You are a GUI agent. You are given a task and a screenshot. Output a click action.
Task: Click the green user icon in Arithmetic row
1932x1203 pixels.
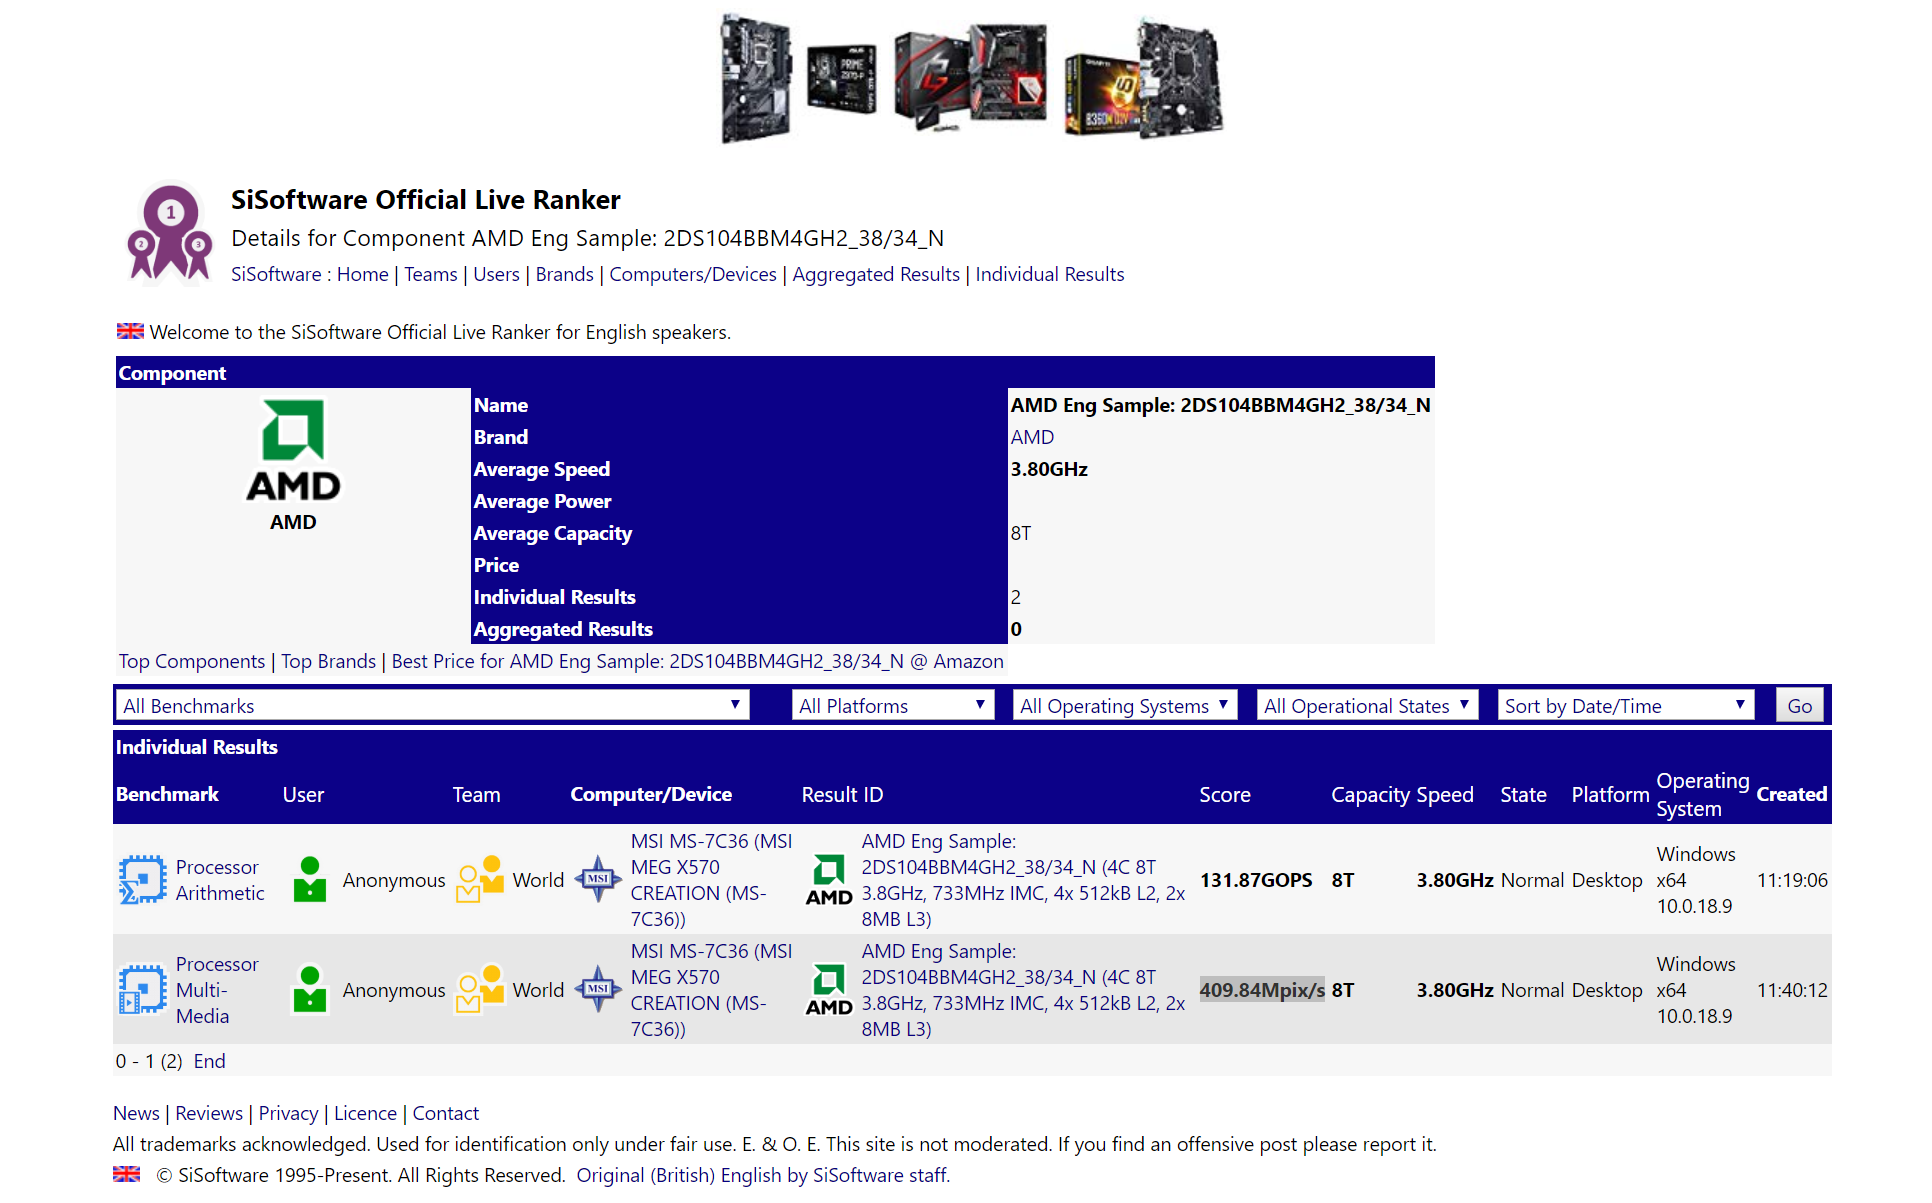pos(310,880)
